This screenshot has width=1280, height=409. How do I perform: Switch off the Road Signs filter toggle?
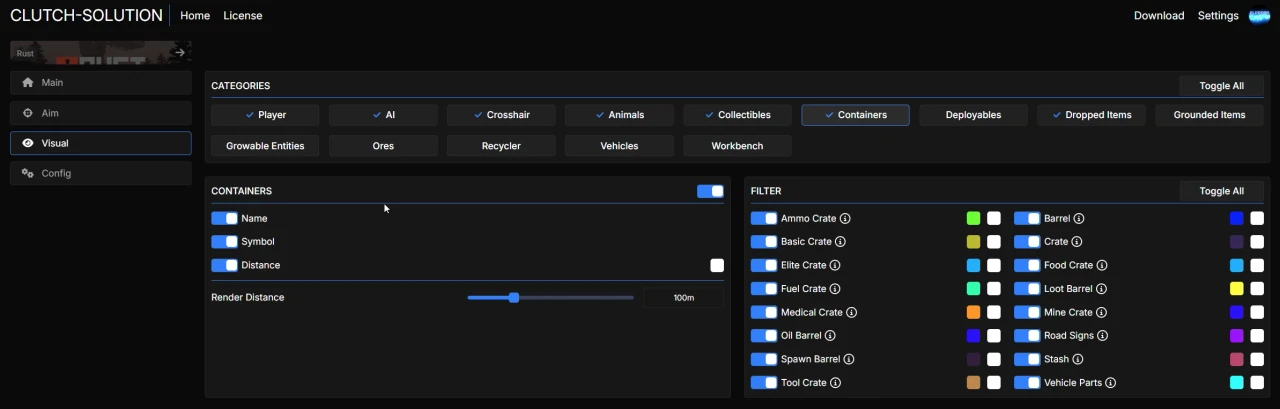pyautogui.click(x=1027, y=336)
